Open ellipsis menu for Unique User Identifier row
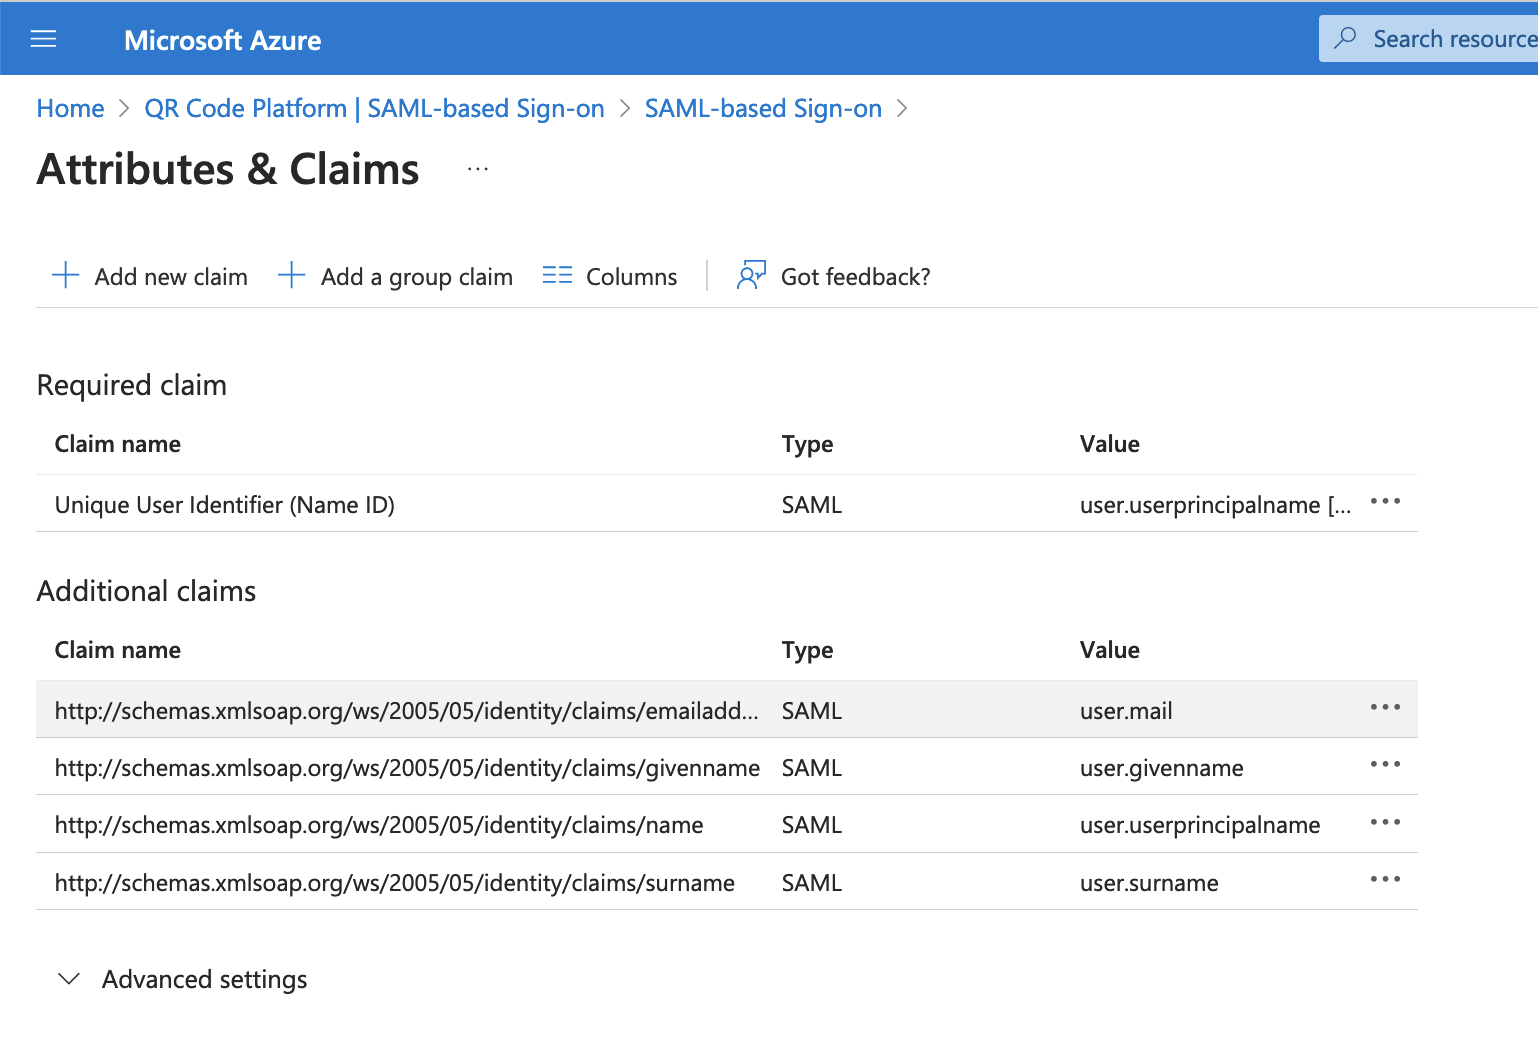1538x1064 pixels. [1385, 501]
